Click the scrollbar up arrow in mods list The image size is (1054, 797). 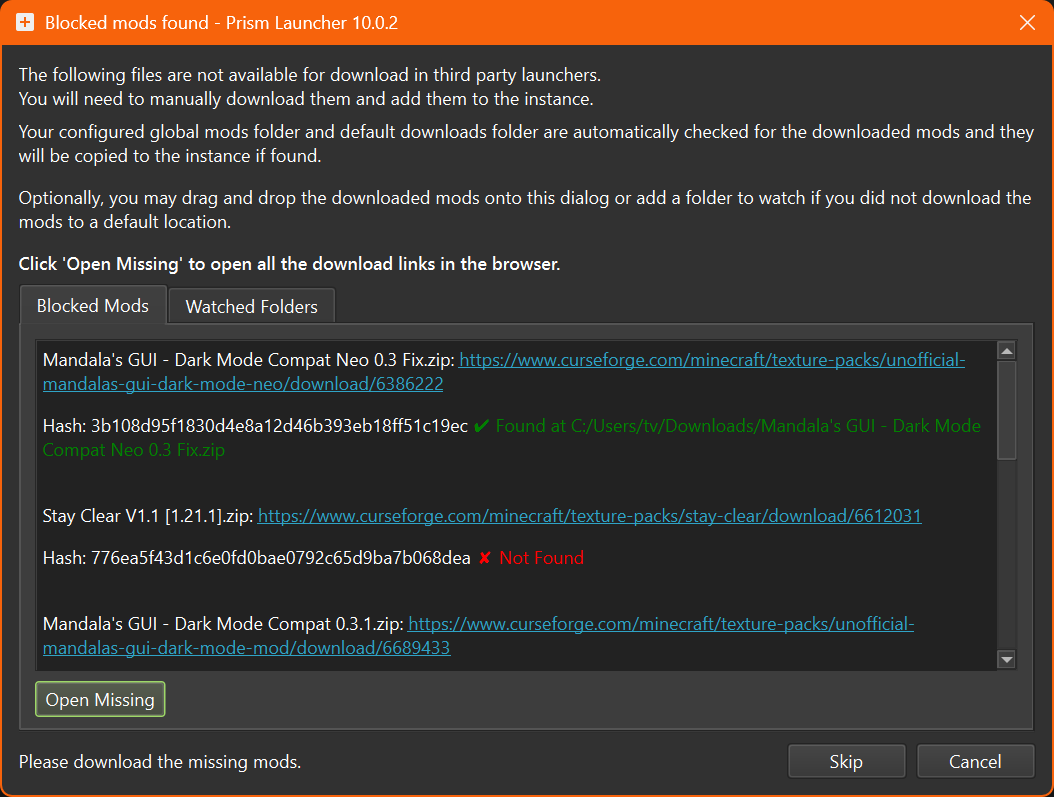[1006, 350]
